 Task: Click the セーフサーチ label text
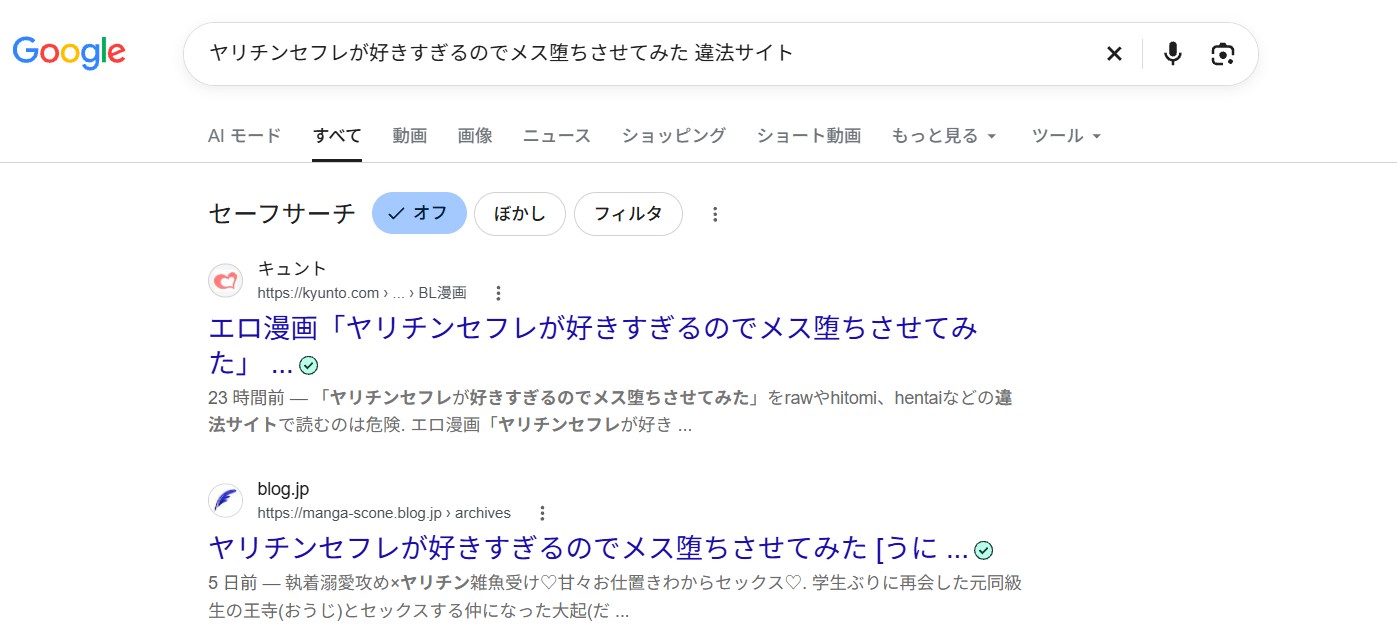pyautogui.click(x=282, y=214)
